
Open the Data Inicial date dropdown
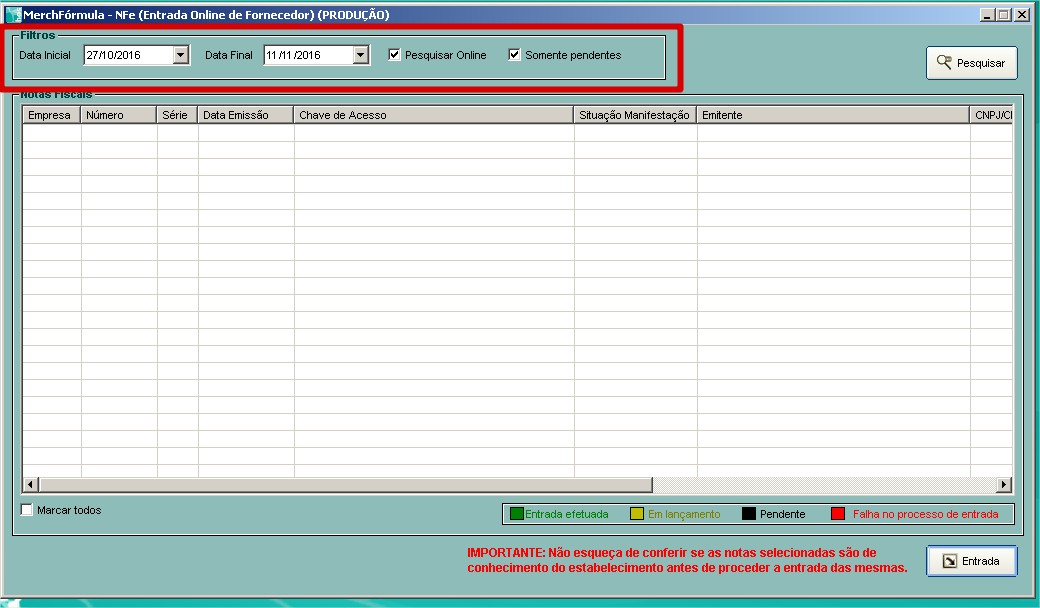[181, 55]
